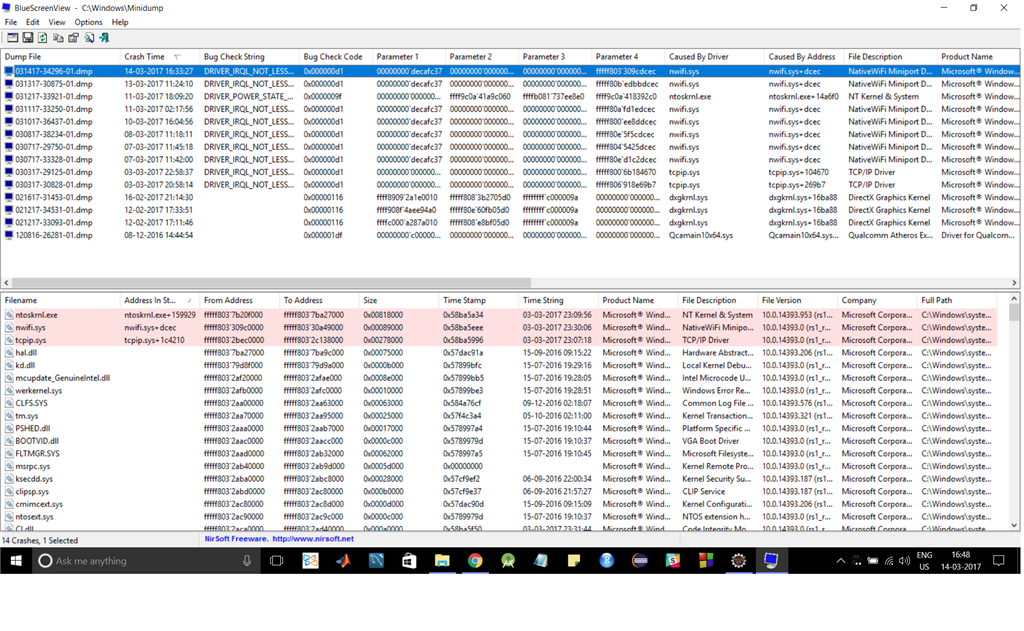
Task: Open the Find toolbar icon
Action: [x=89, y=38]
